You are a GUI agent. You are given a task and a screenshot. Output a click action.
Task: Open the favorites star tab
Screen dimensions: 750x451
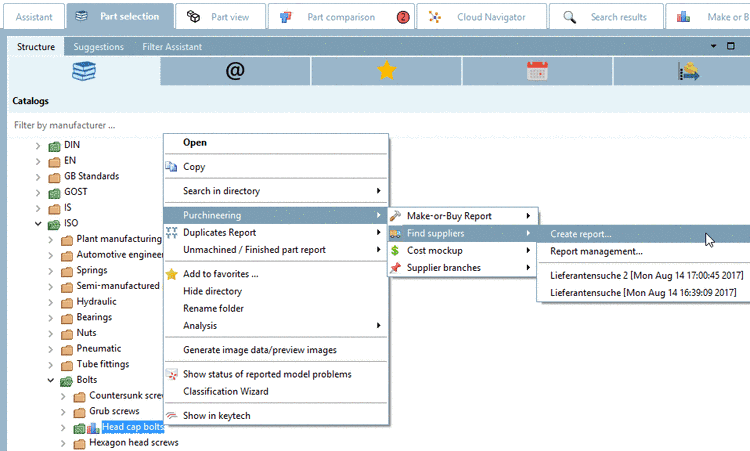pyautogui.click(x=386, y=71)
